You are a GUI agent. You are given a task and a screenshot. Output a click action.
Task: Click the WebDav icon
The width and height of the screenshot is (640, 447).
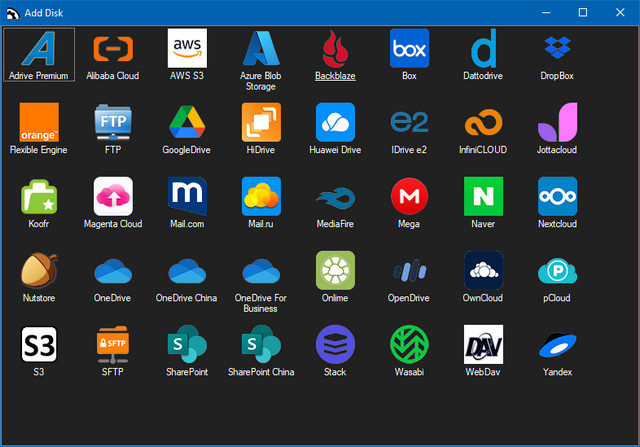(x=483, y=344)
